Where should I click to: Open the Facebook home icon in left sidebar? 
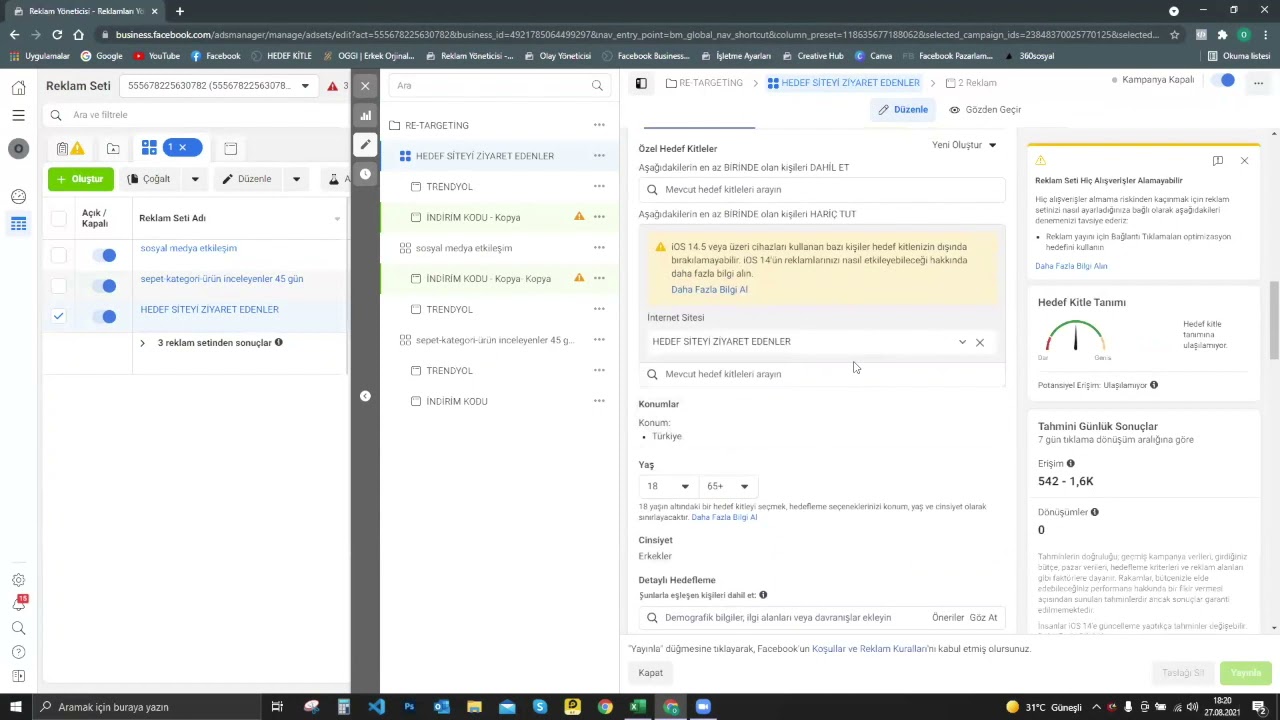click(18, 88)
